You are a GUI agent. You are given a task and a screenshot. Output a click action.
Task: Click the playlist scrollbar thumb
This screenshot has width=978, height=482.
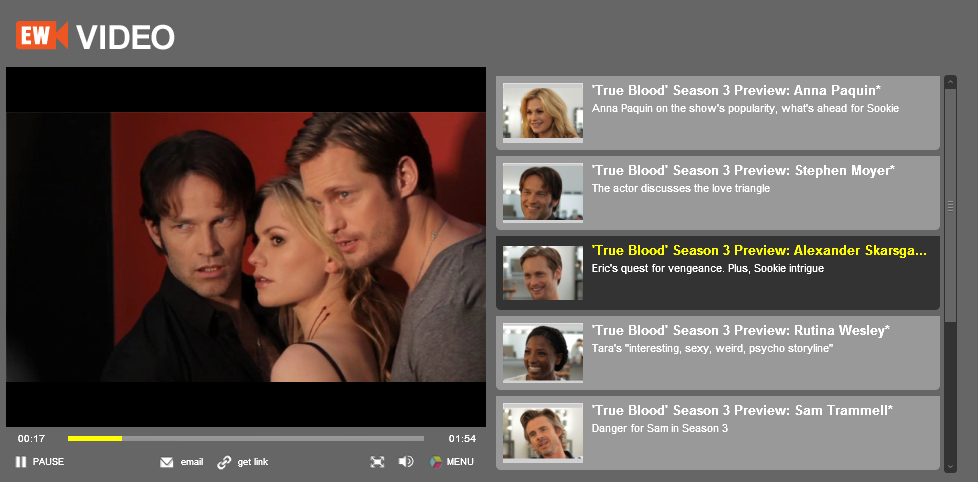coord(951,206)
